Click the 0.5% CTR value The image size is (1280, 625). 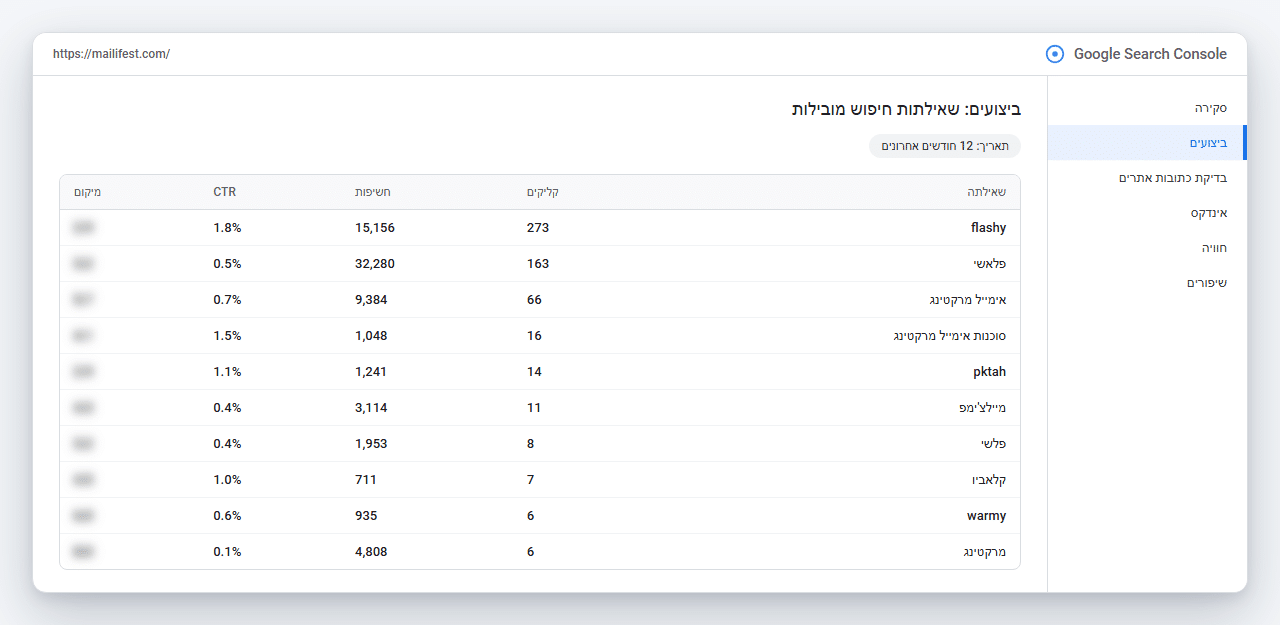click(x=227, y=264)
